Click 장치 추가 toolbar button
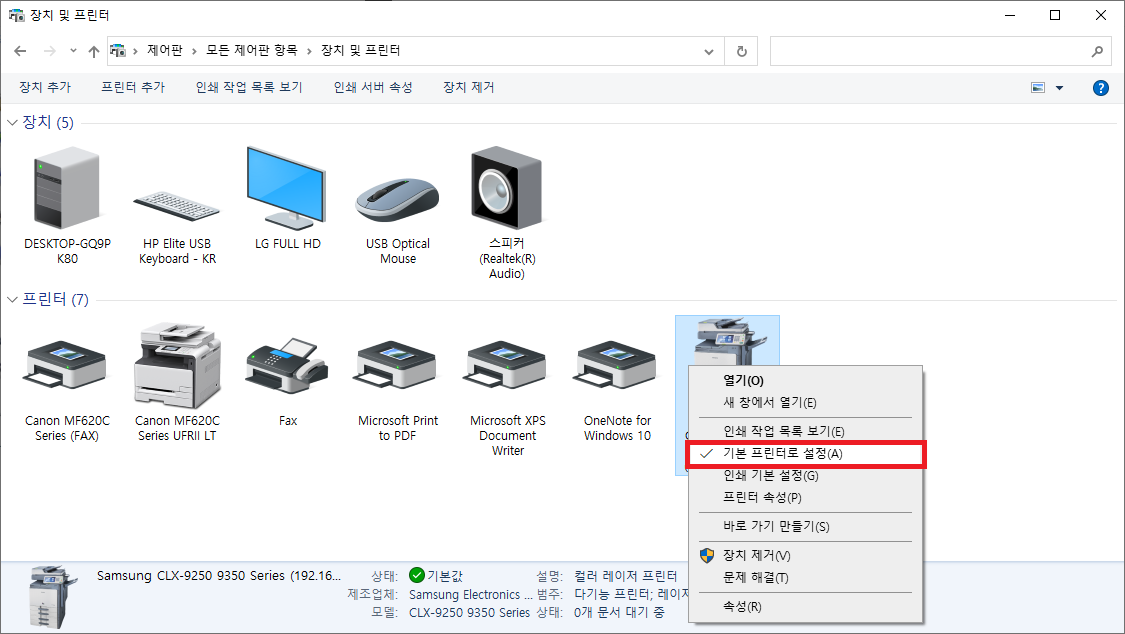This screenshot has width=1125, height=634. tap(45, 87)
